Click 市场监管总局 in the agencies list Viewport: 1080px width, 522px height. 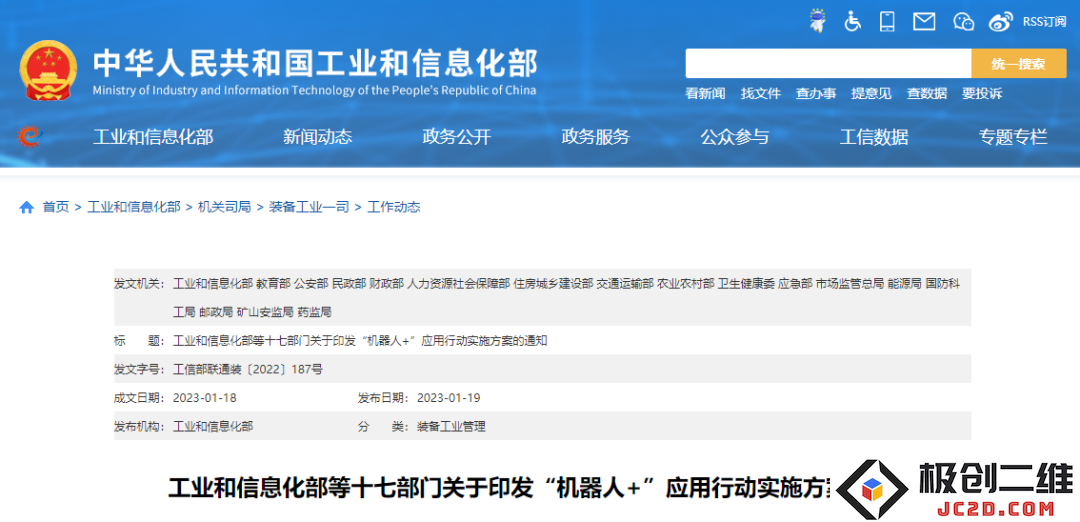850,284
